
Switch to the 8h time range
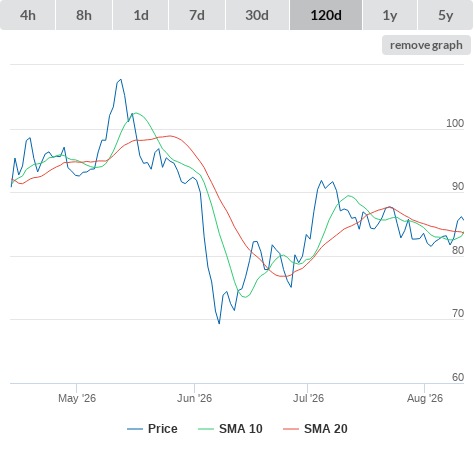click(x=84, y=15)
